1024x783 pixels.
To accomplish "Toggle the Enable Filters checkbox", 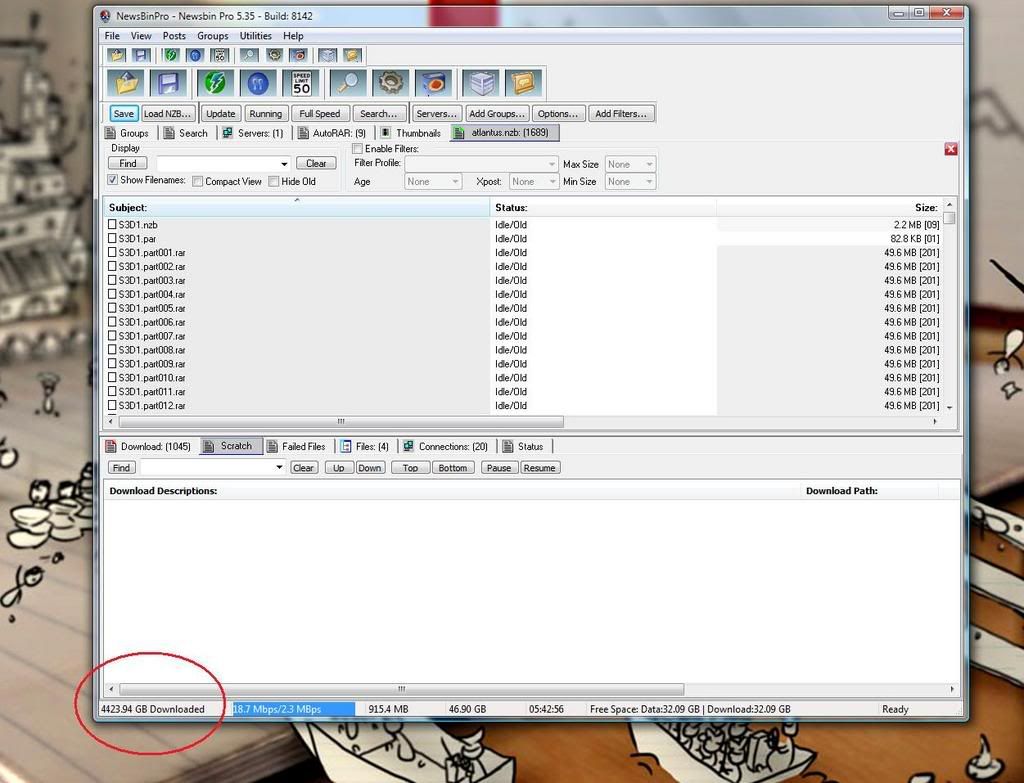I will [357, 149].
